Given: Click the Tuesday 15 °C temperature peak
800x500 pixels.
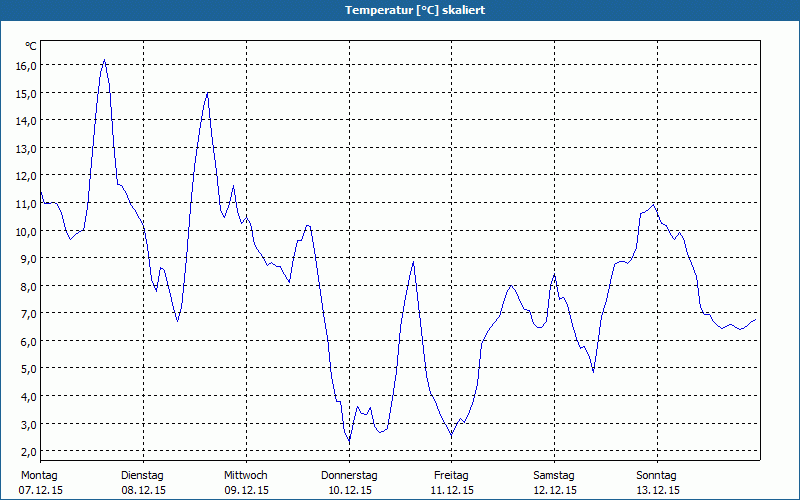Looking at the screenshot, I should click(x=207, y=93).
